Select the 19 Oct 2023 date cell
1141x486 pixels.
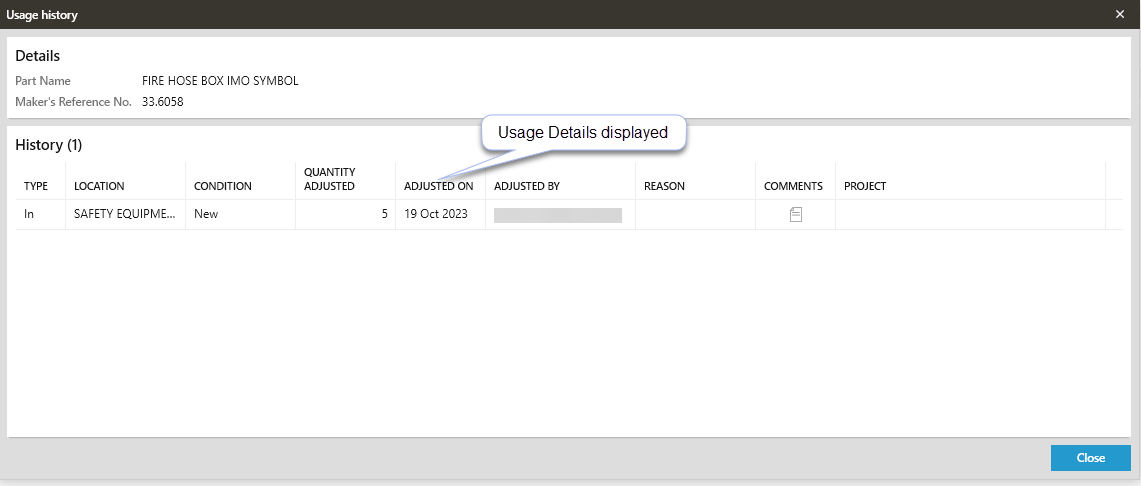point(436,214)
